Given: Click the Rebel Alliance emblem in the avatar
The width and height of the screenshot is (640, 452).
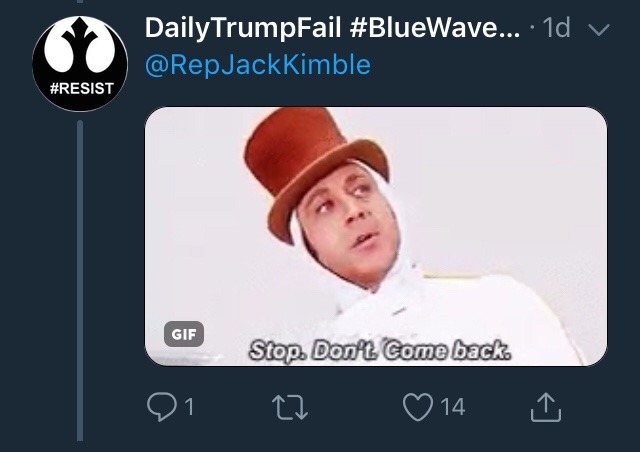Looking at the screenshot, I should tap(80, 47).
